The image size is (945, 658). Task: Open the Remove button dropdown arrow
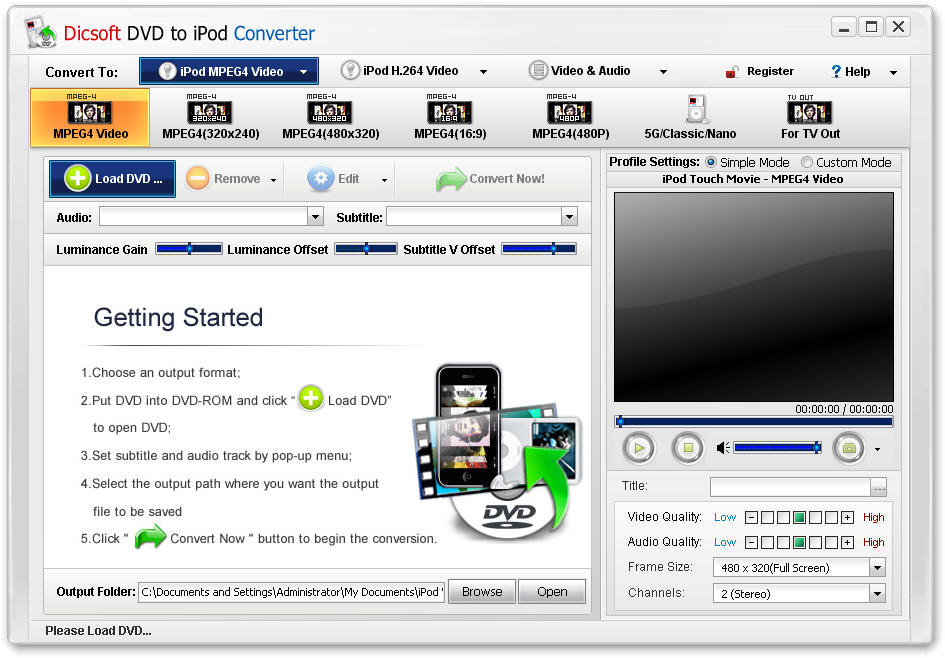pyautogui.click(x=274, y=180)
